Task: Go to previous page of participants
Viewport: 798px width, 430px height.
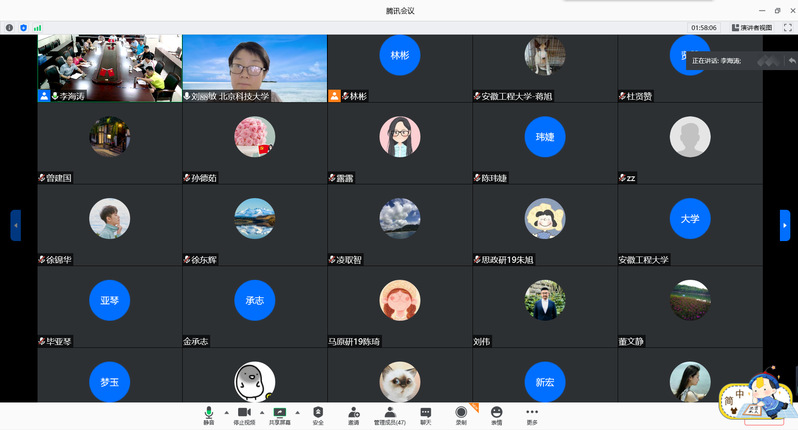Action: click(x=15, y=225)
